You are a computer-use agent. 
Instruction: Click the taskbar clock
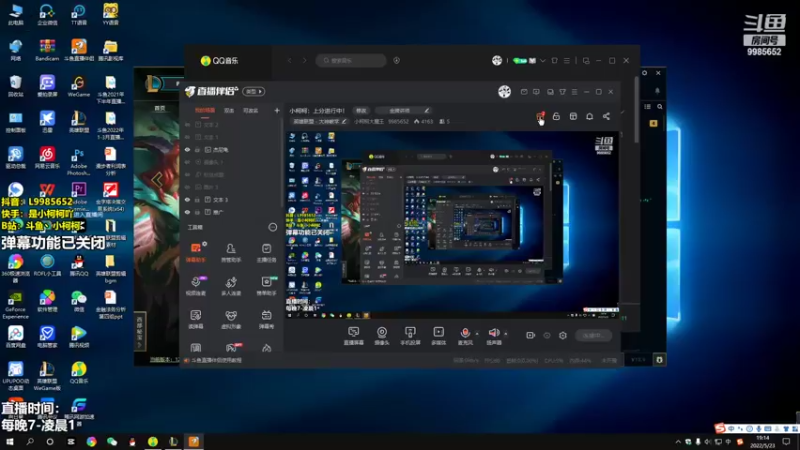point(762,442)
